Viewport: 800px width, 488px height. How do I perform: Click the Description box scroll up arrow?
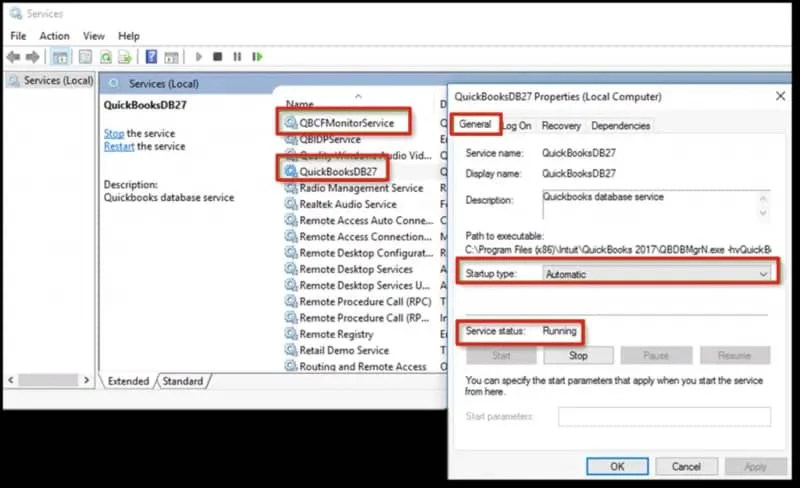[x=763, y=198]
